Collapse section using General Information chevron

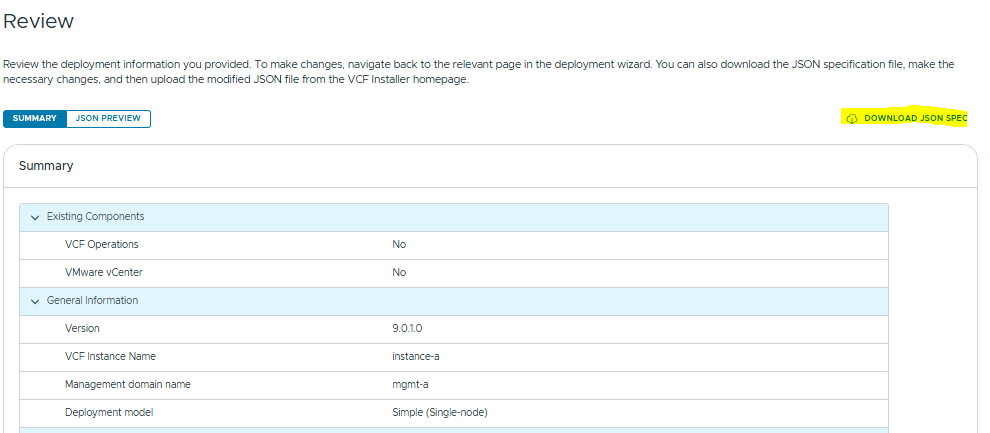point(35,301)
